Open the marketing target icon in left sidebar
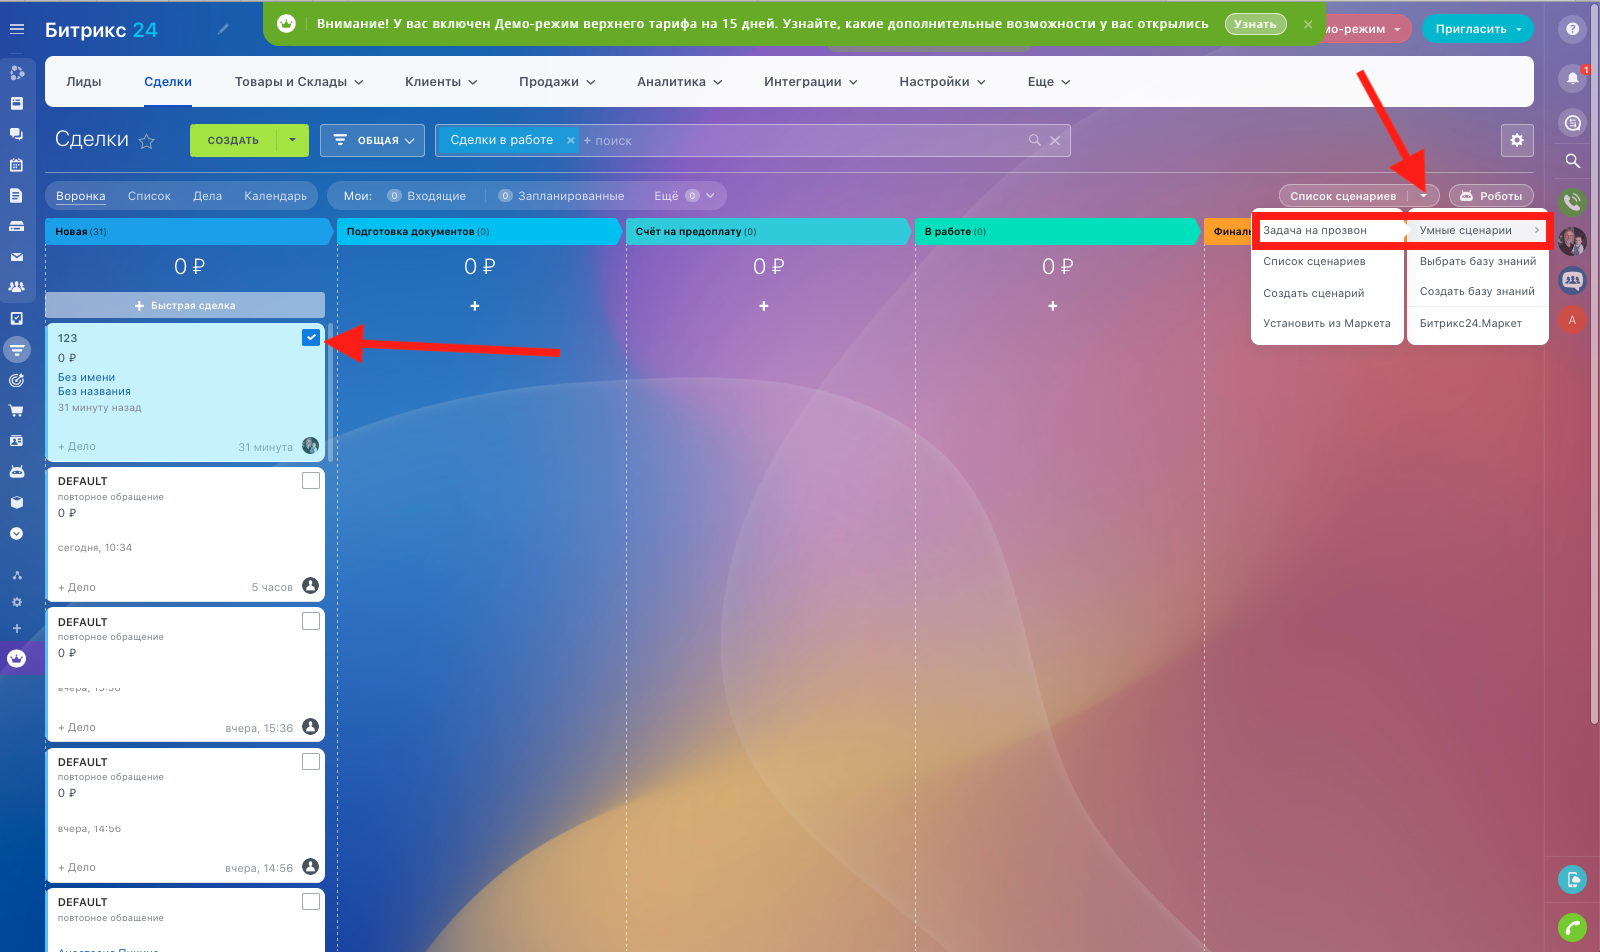Screen dimensions: 1600x952 tap(16, 380)
